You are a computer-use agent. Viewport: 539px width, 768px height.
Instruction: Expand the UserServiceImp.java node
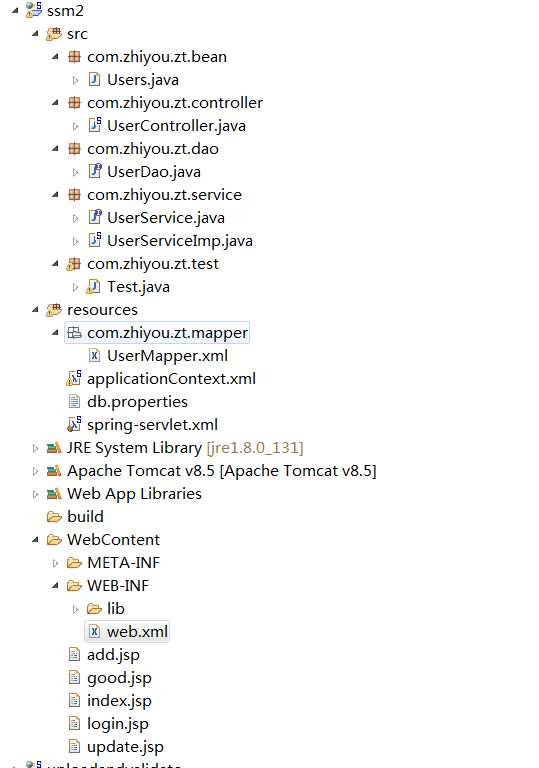pyautogui.click(x=75, y=241)
